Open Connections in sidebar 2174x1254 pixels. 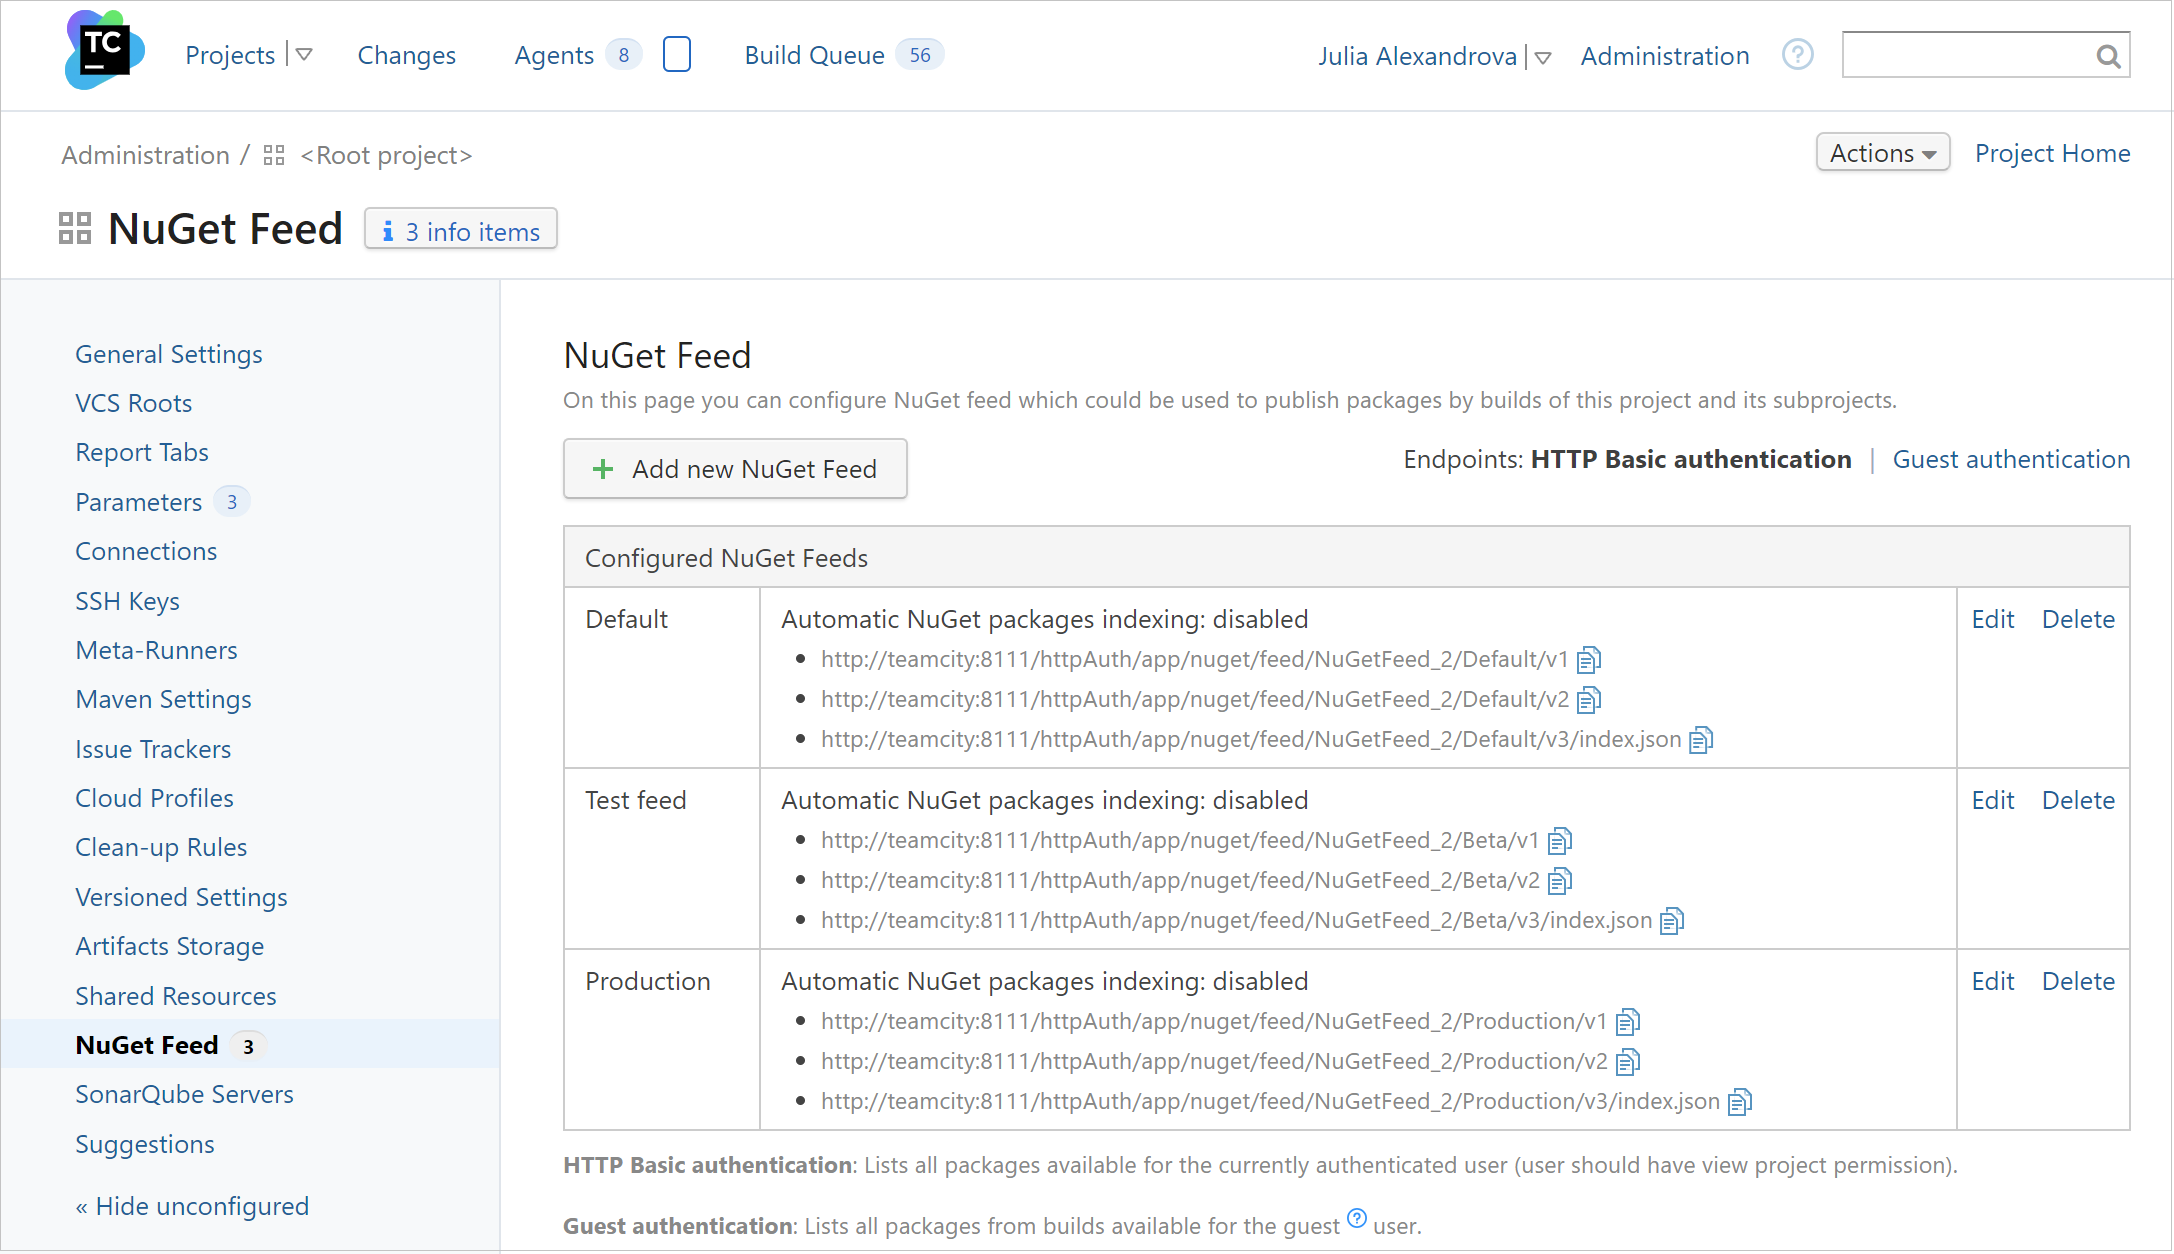(146, 551)
